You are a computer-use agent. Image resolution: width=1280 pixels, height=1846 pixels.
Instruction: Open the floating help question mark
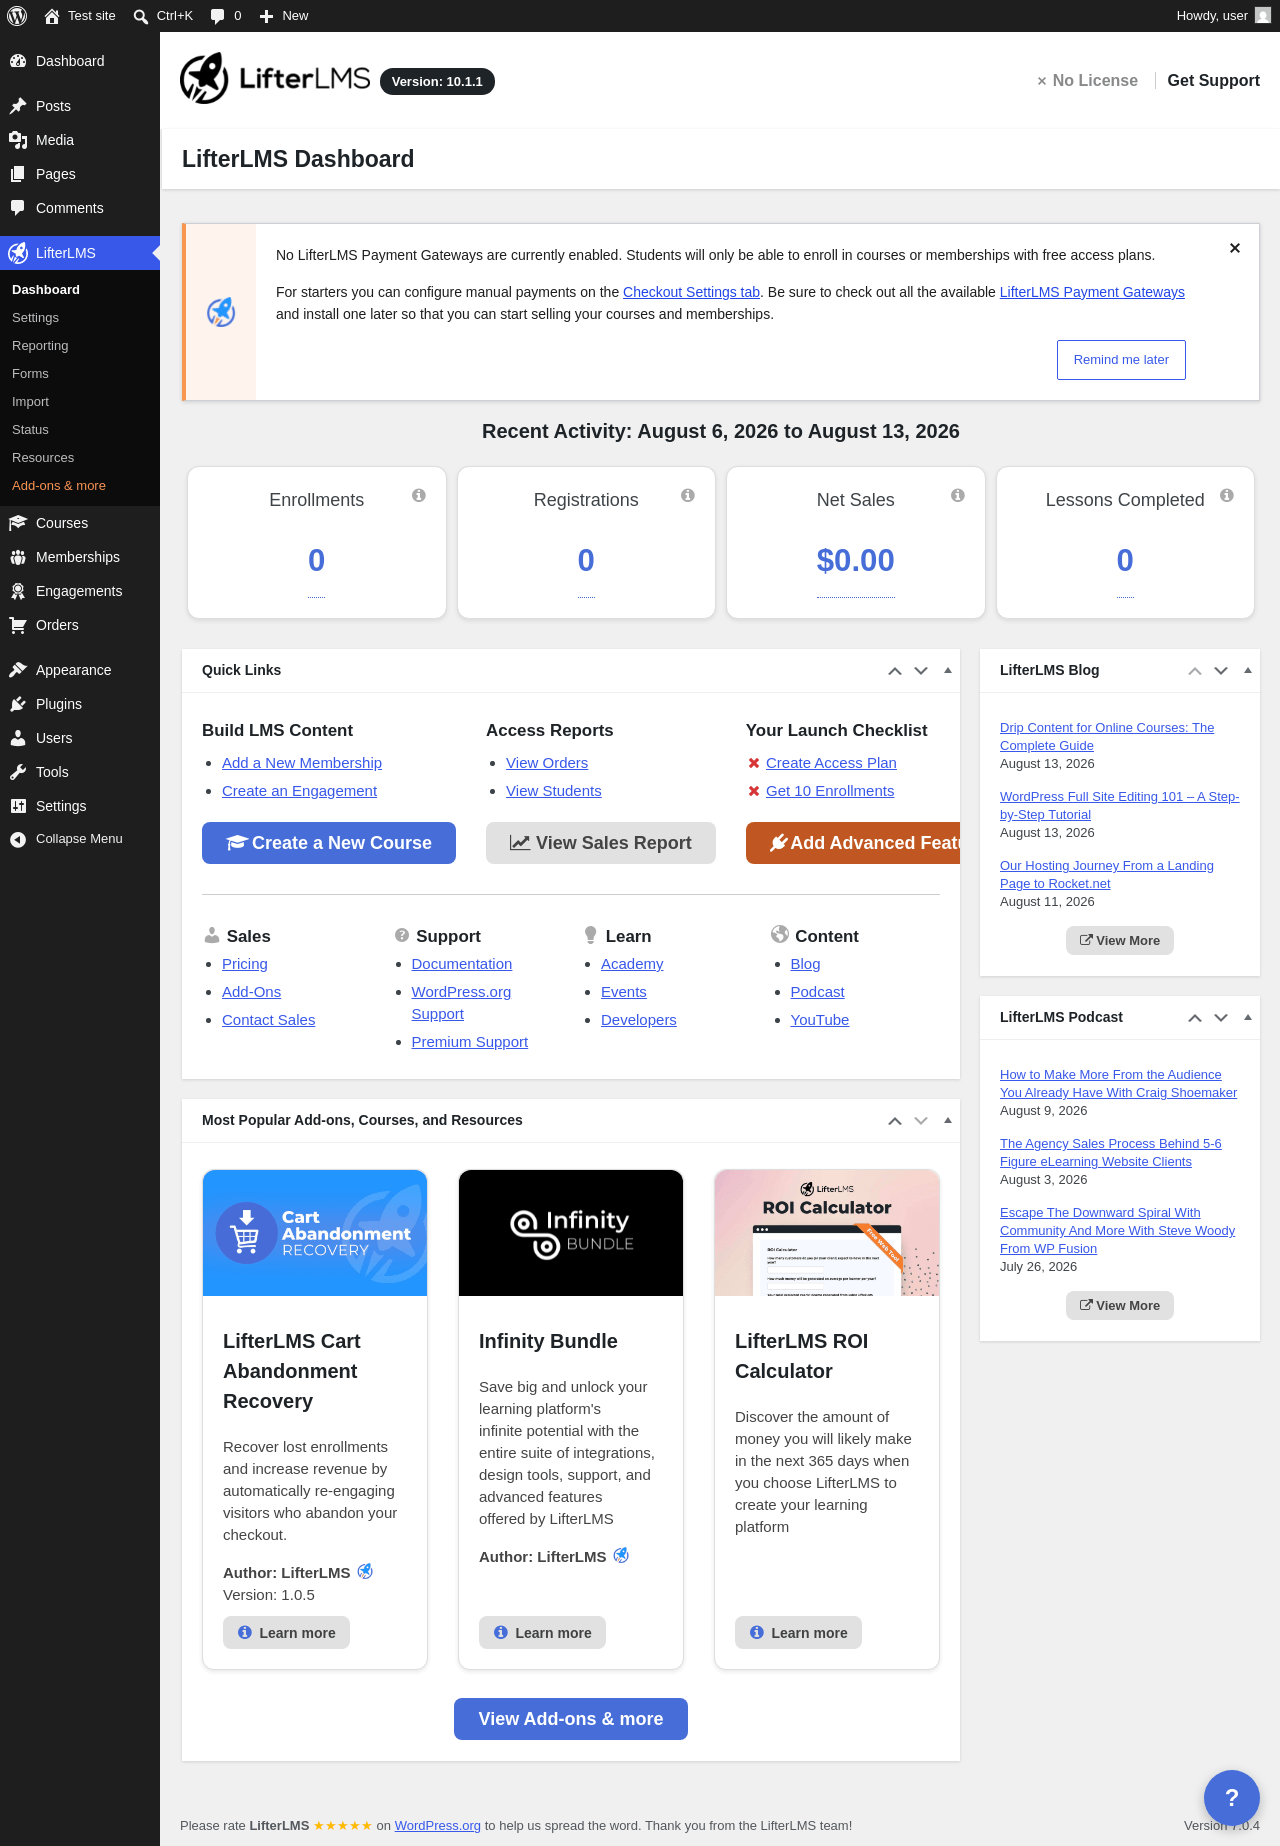[x=1232, y=1798]
